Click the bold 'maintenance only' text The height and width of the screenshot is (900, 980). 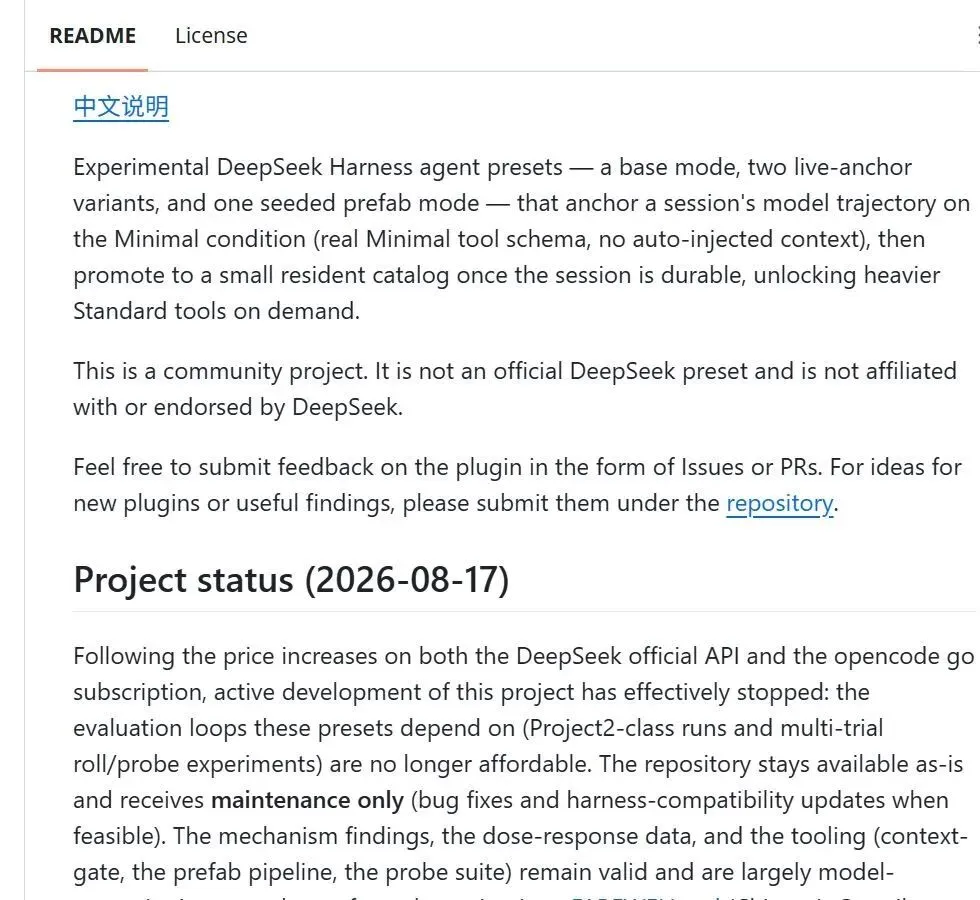point(308,800)
